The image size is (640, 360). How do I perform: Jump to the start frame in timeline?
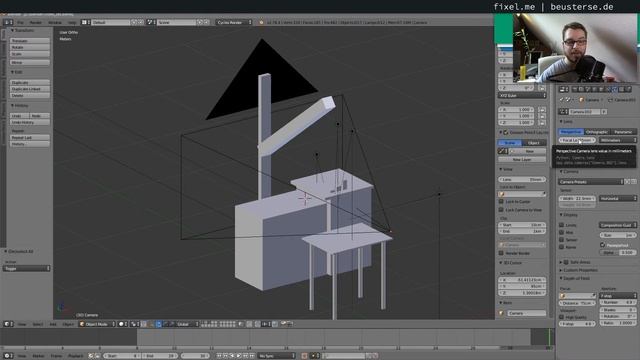coord(219,356)
